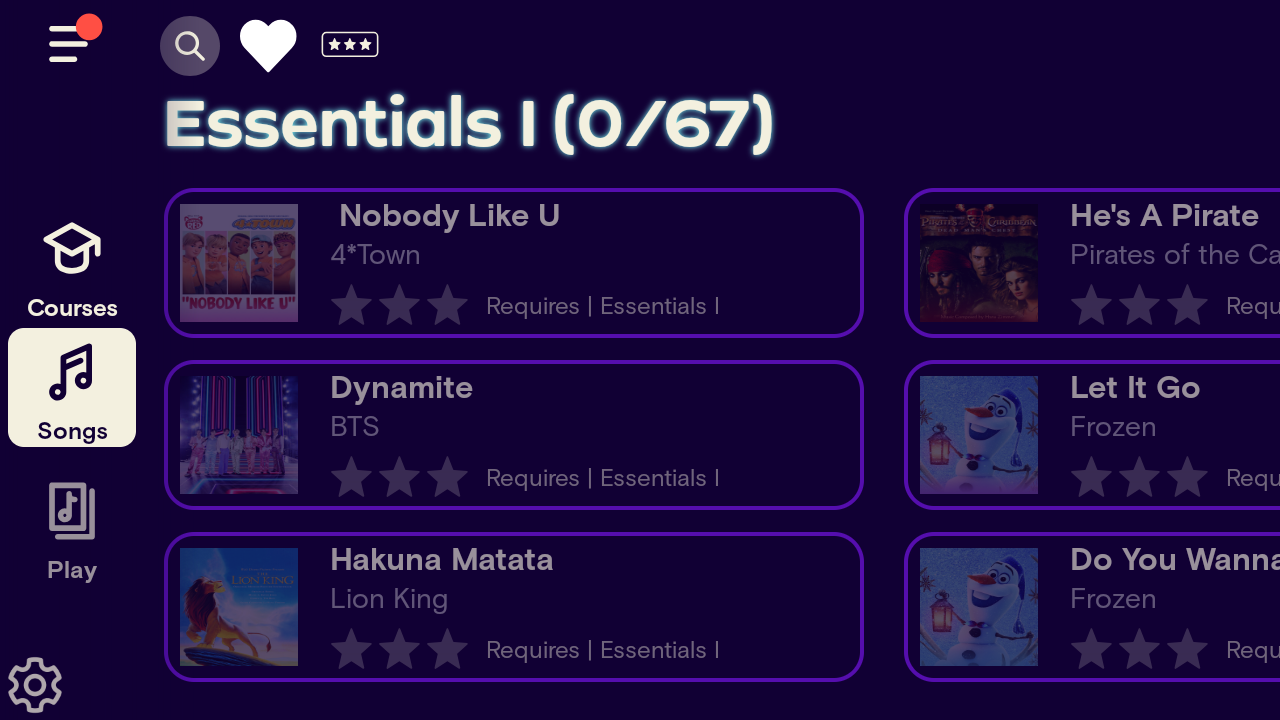1280x720 pixels.
Task: Select the Songs tab
Action: coord(72,388)
